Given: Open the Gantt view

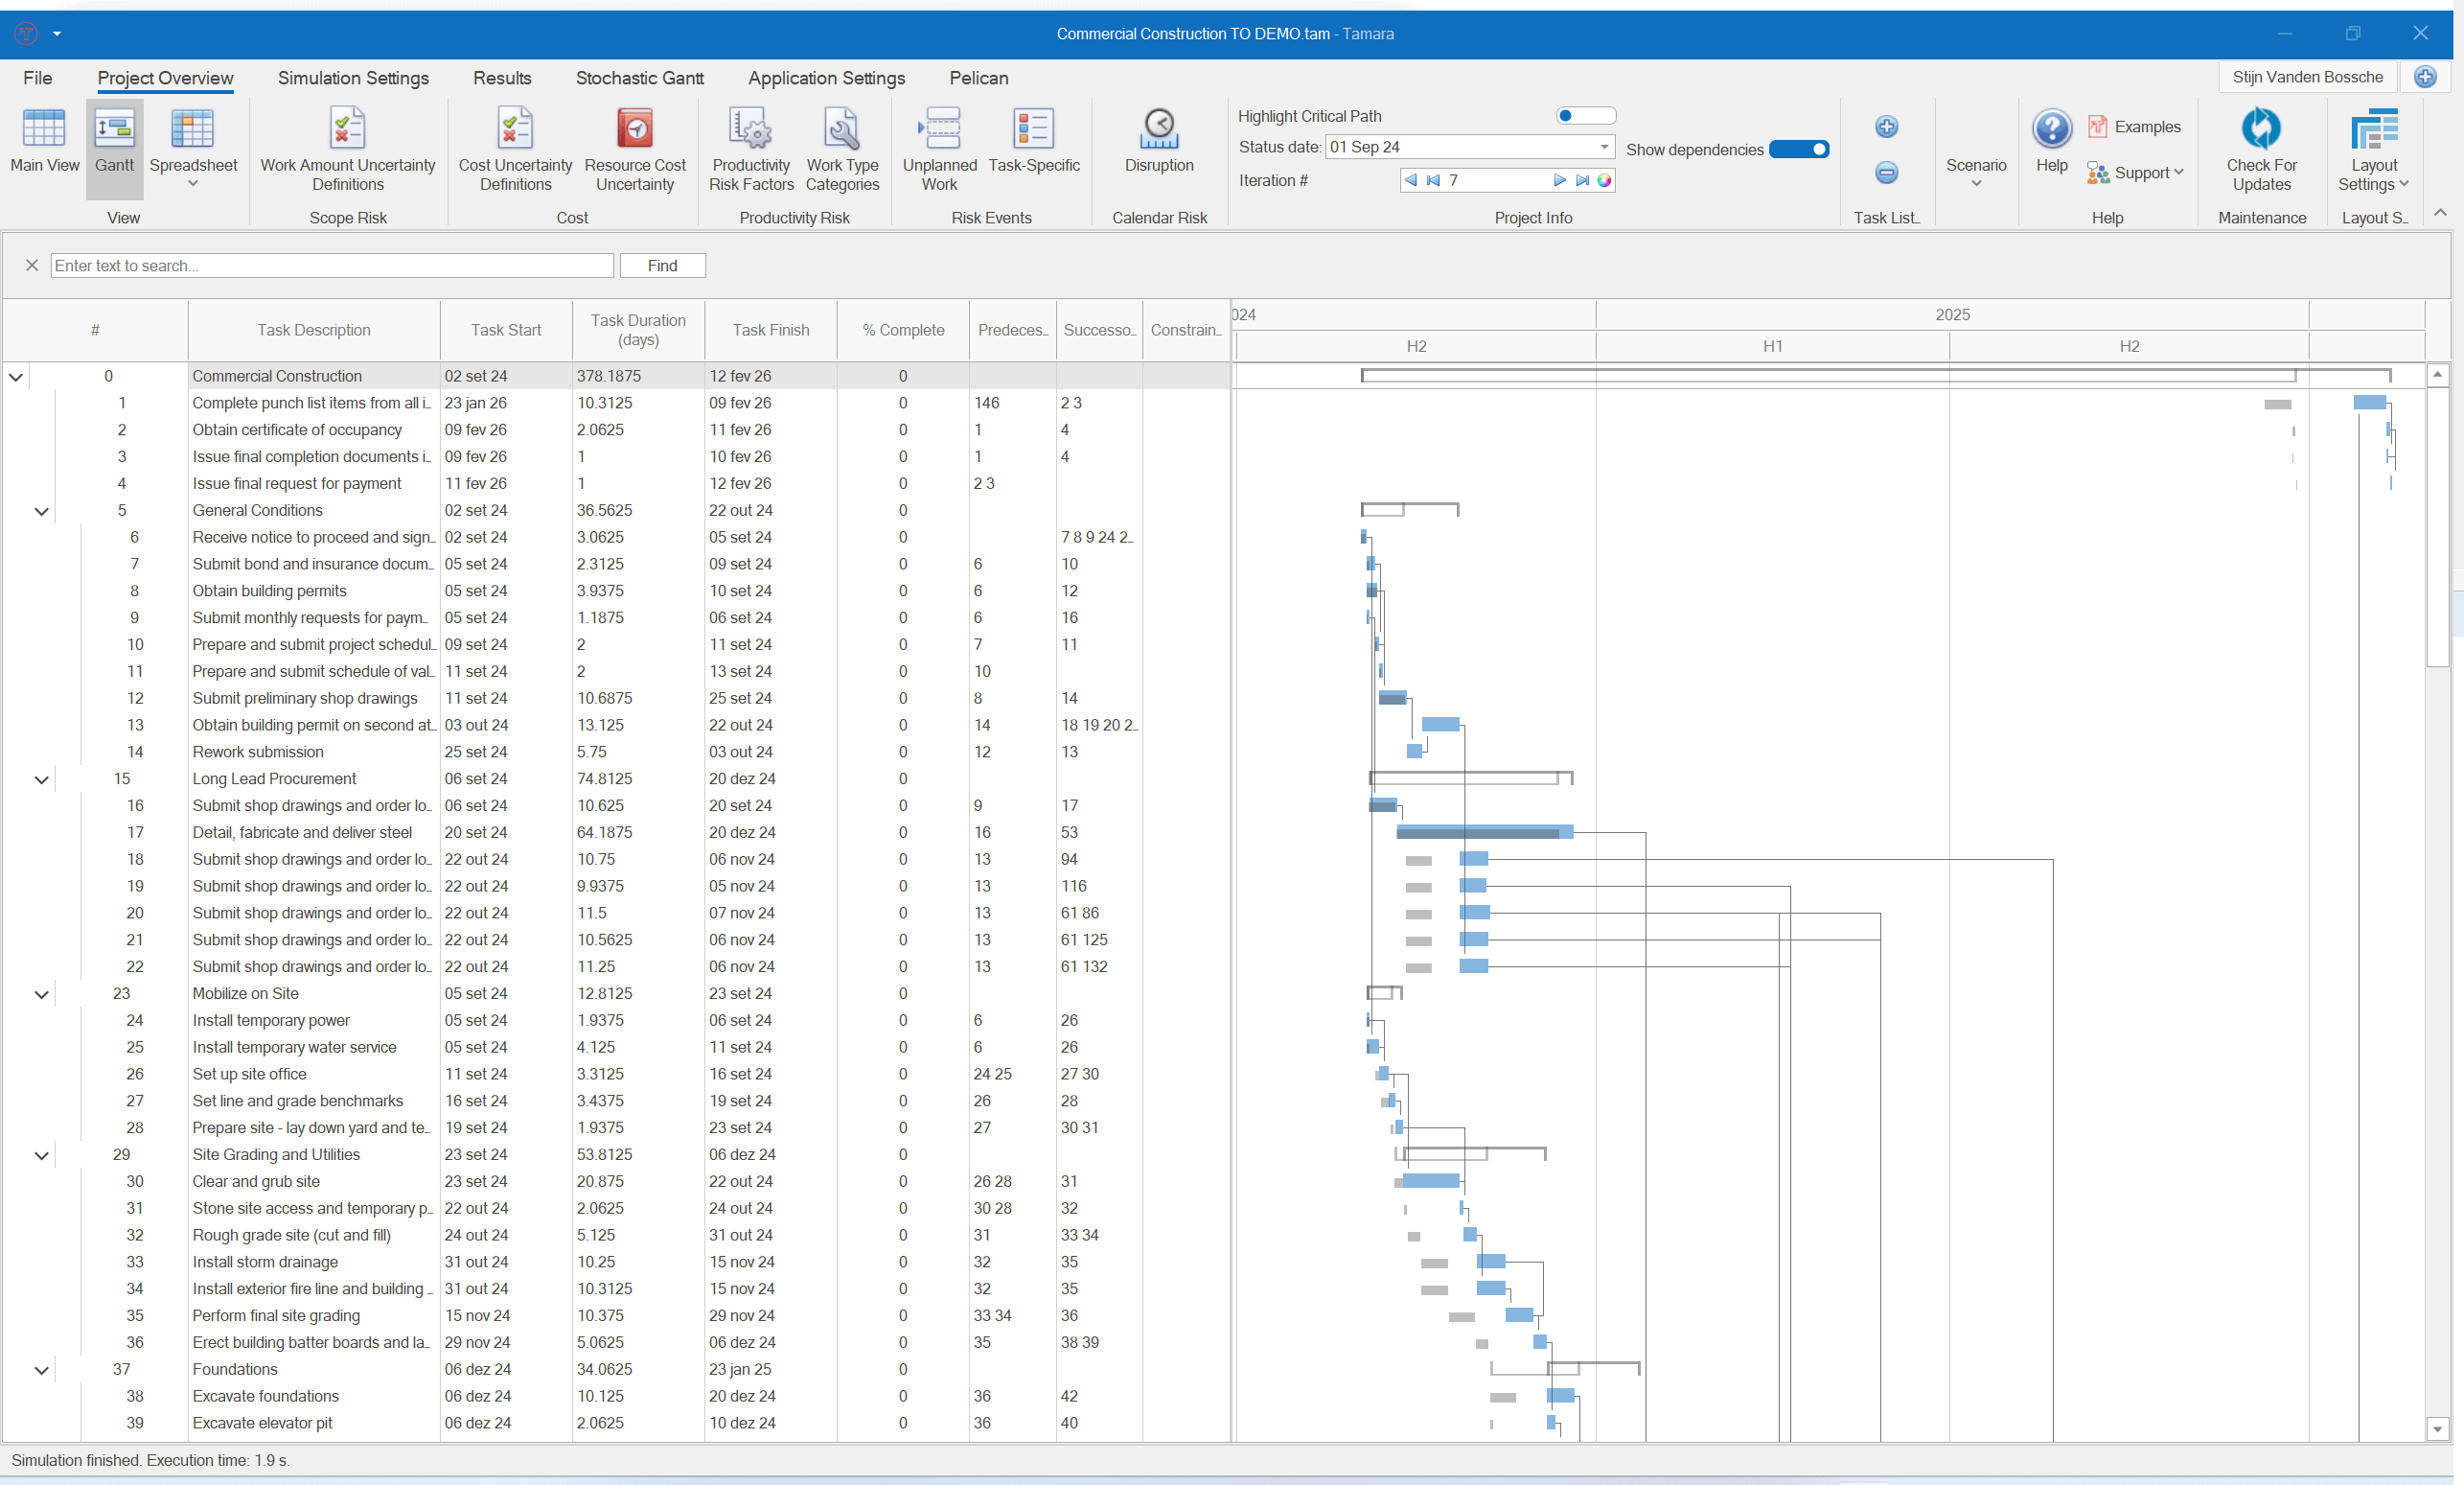Looking at the screenshot, I should coord(114,145).
